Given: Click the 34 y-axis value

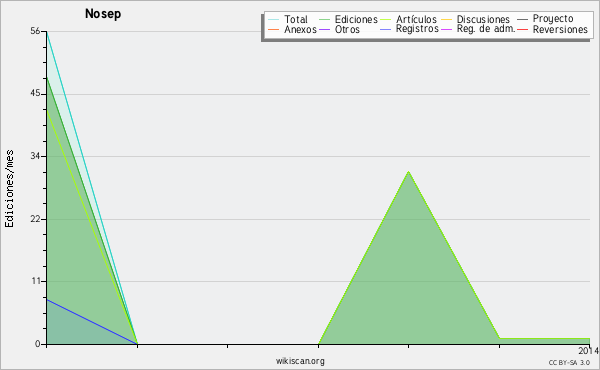Looking at the screenshot, I should tap(35, 156).
